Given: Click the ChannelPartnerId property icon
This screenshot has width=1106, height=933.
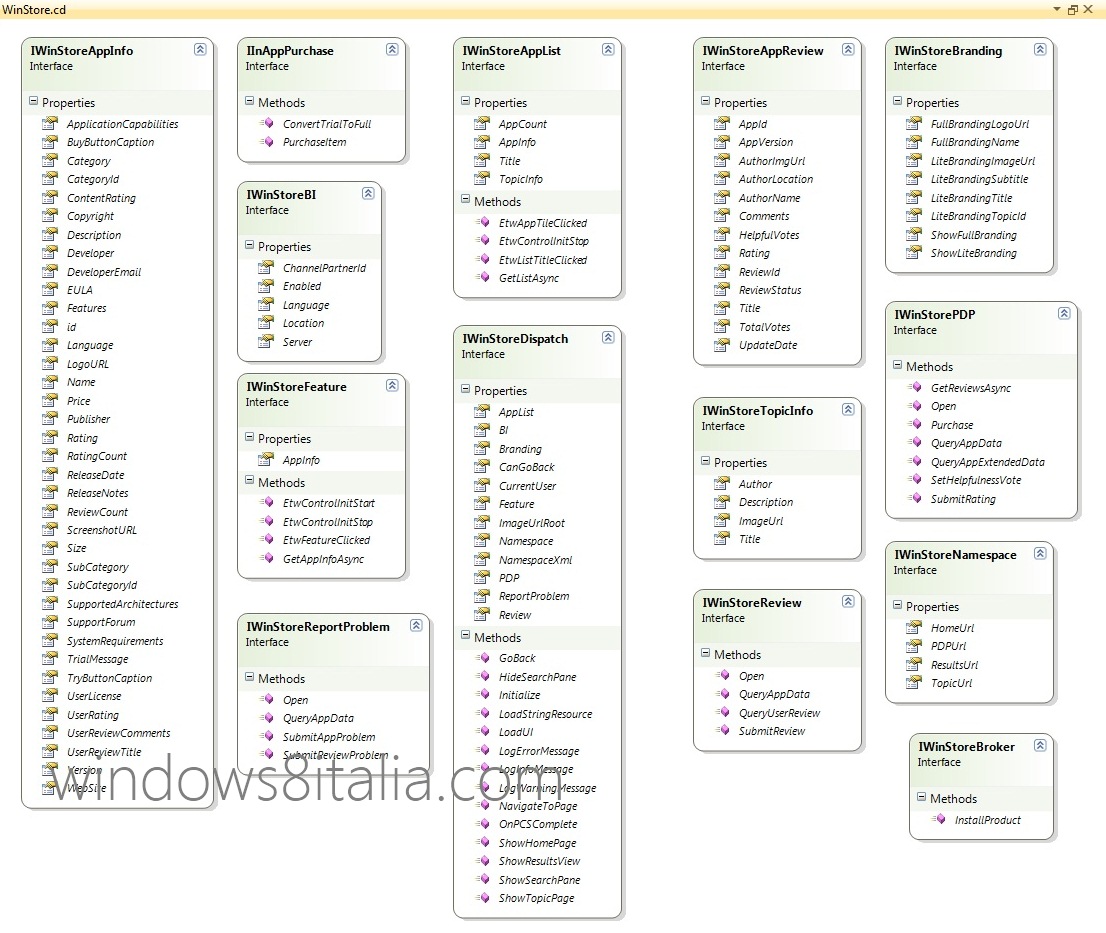Looking at the screenshot, I should pyautogui.click(x=265, y=267).
